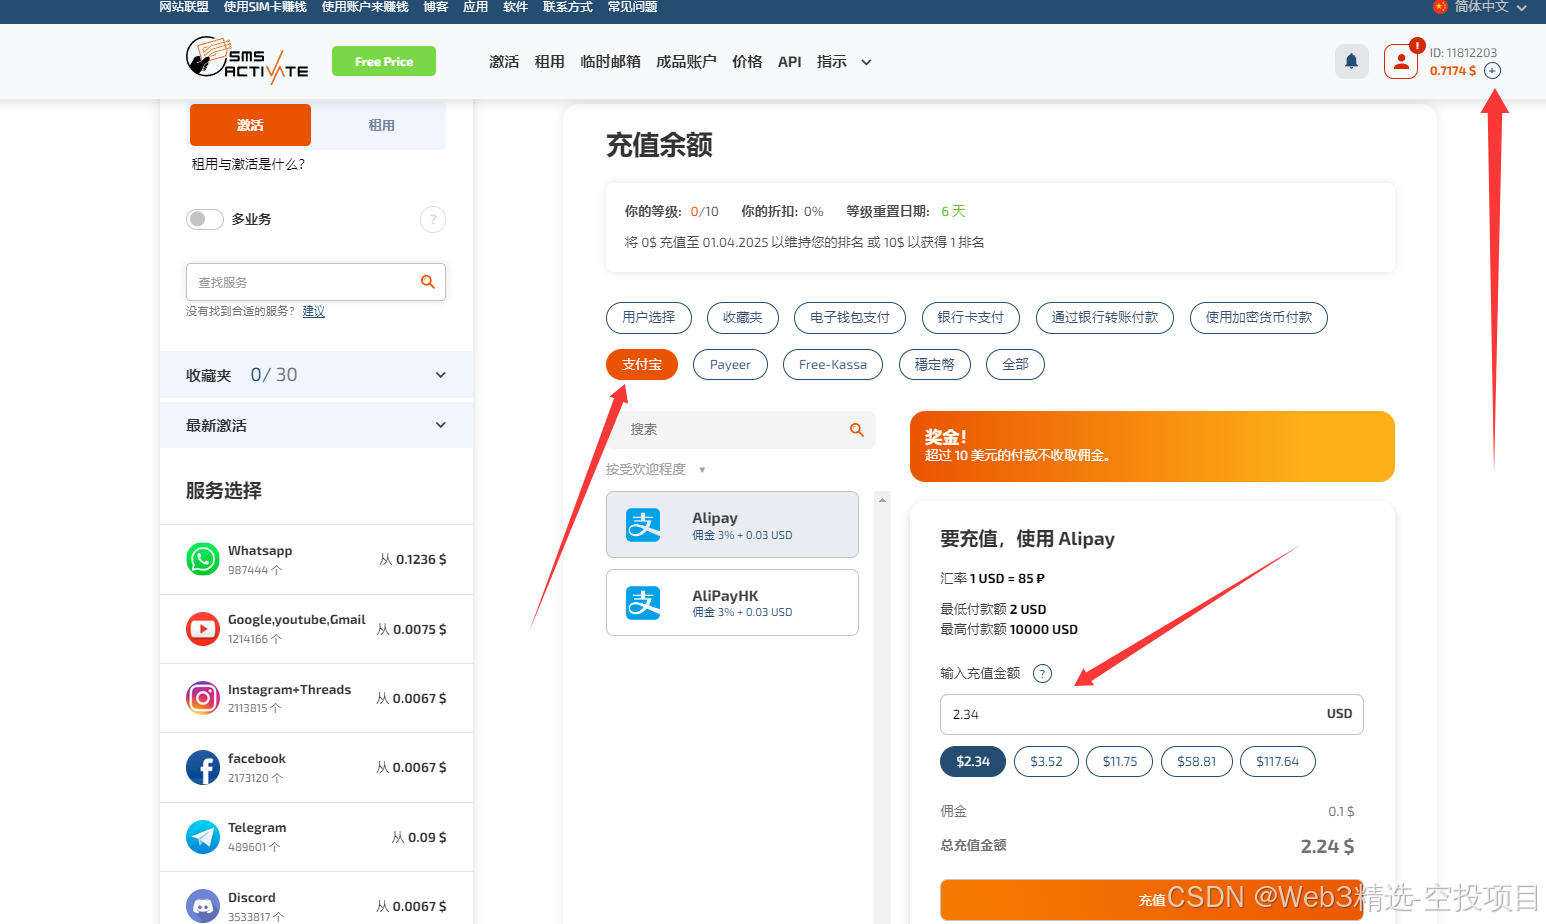Open the SMS Activate logo home link
The height and width of the screenshot is (924, 1546).
pos(247,60)
